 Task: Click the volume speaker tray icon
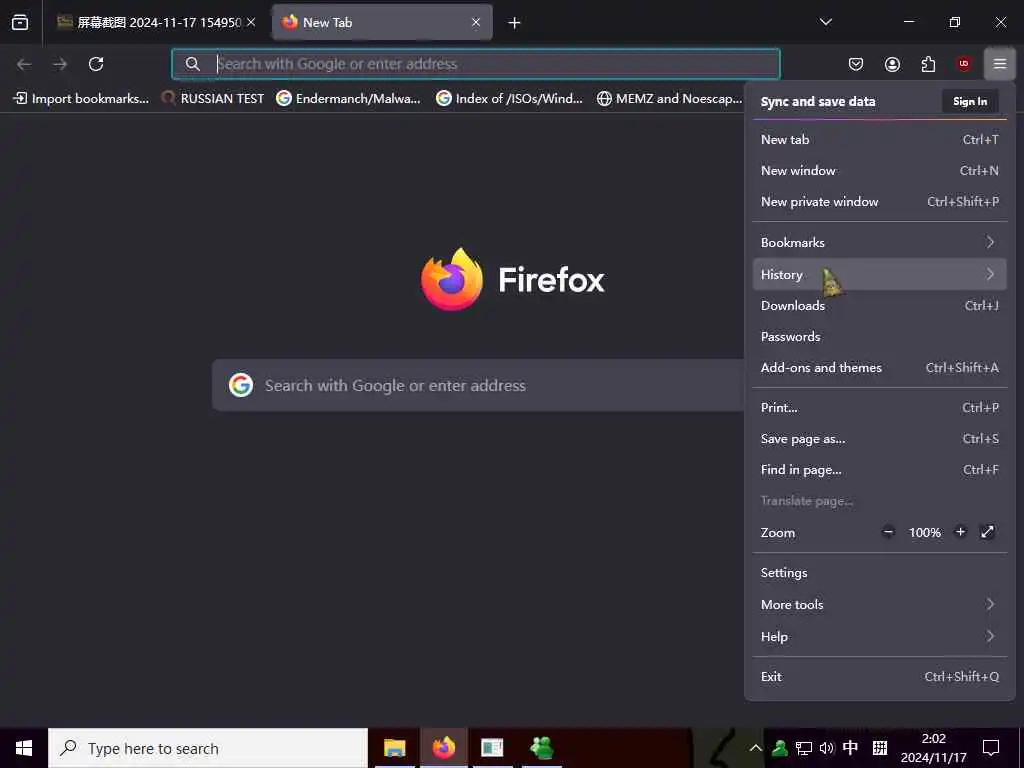827,748
